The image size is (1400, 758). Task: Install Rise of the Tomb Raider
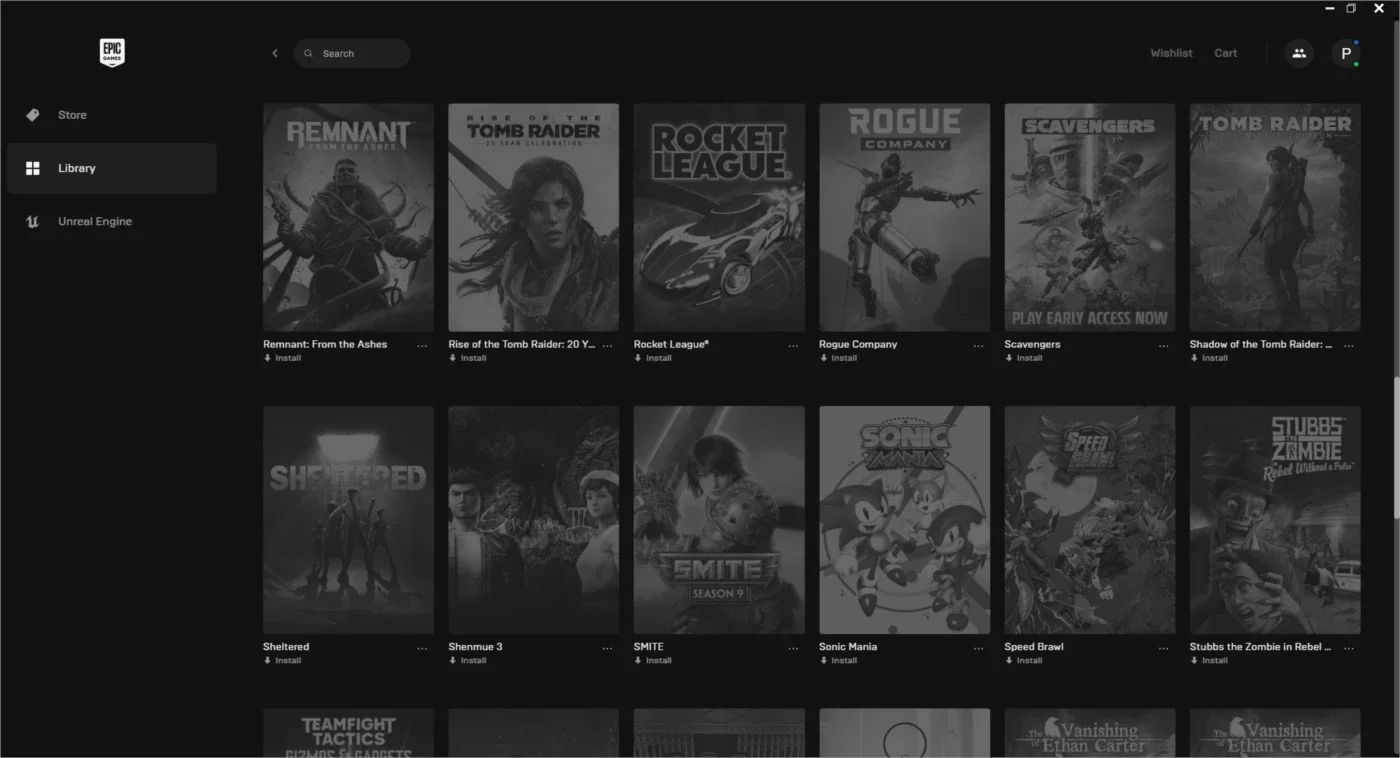tap(467, 358)
